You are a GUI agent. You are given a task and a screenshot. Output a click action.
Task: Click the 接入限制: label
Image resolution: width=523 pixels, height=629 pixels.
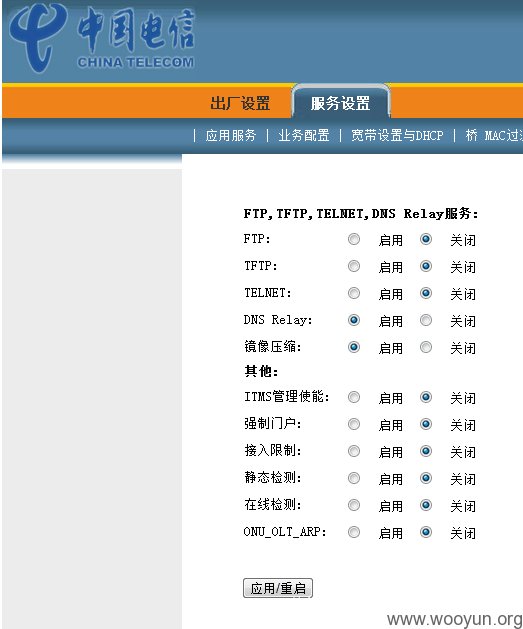coord(273,451)
